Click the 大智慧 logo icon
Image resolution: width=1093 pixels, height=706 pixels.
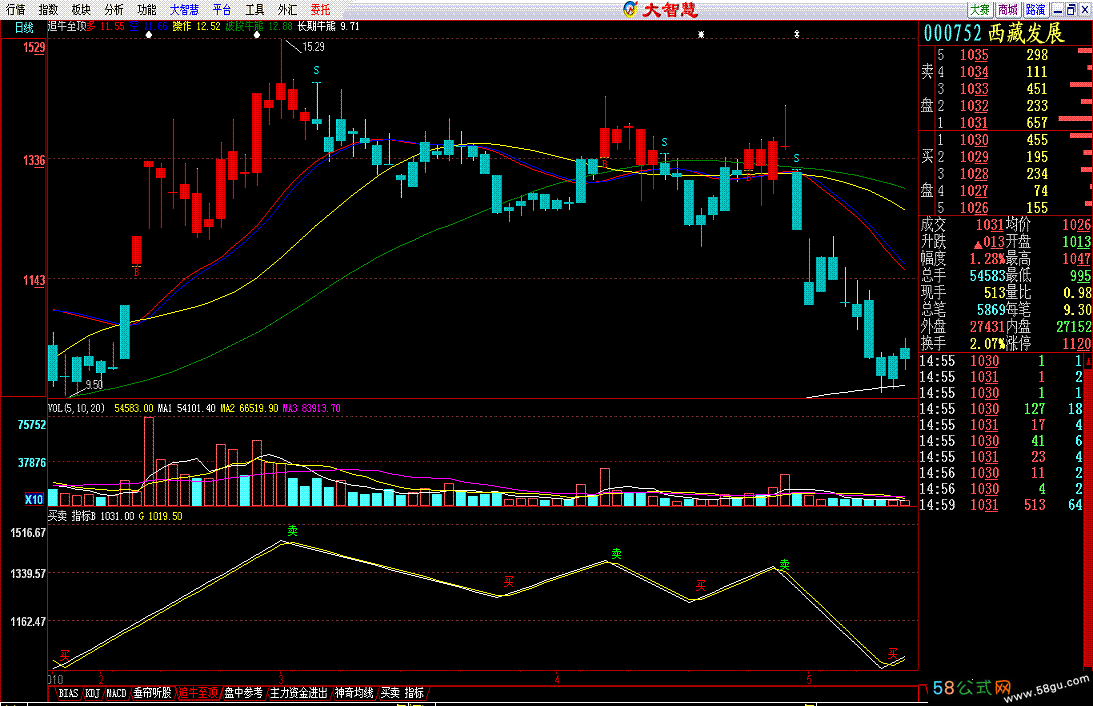coord(630,10)
